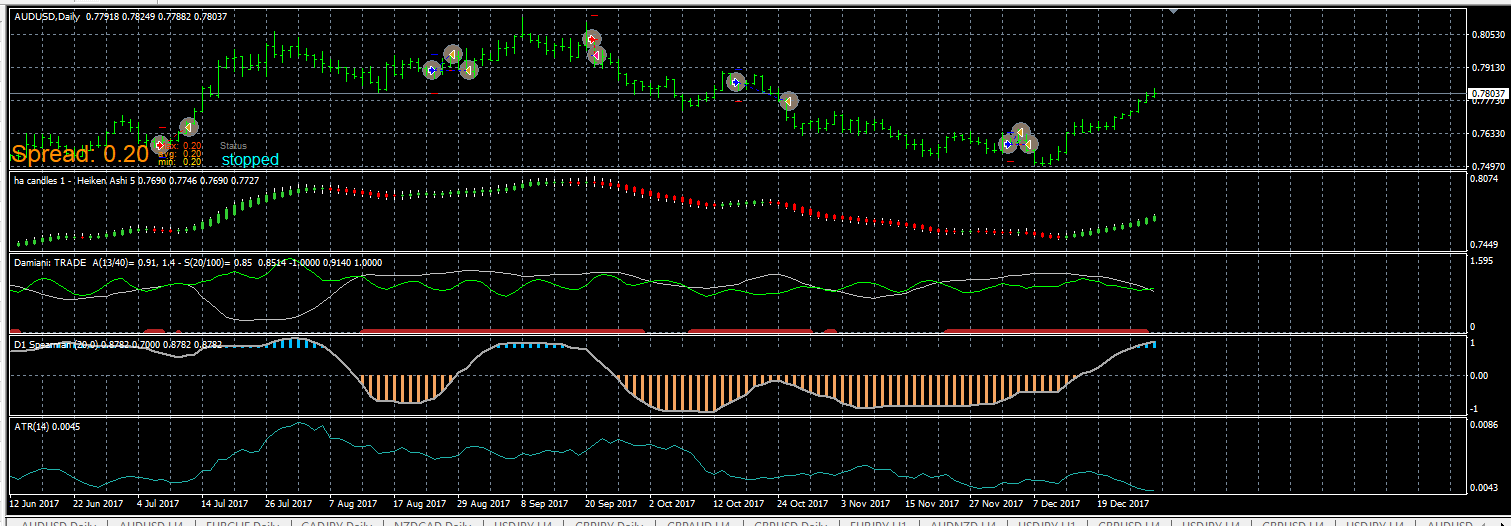1511x526 pixels.
Task: Click the red sell arrow near 20 Sep 2017
Action: point(592,39)
